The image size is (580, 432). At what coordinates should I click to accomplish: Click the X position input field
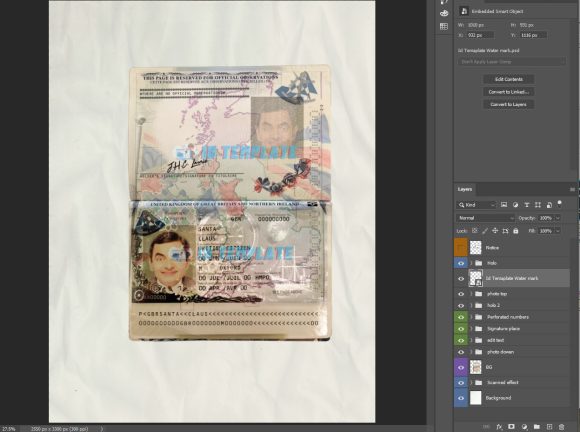pyautogui.click(x=480, y=35)
